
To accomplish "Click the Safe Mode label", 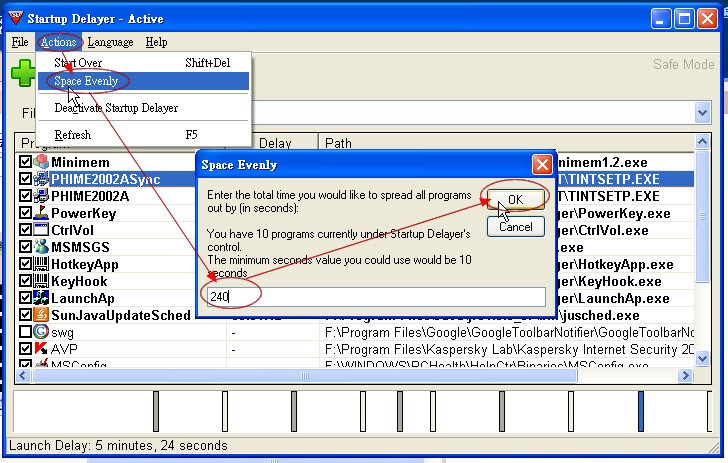I will 683,64.
